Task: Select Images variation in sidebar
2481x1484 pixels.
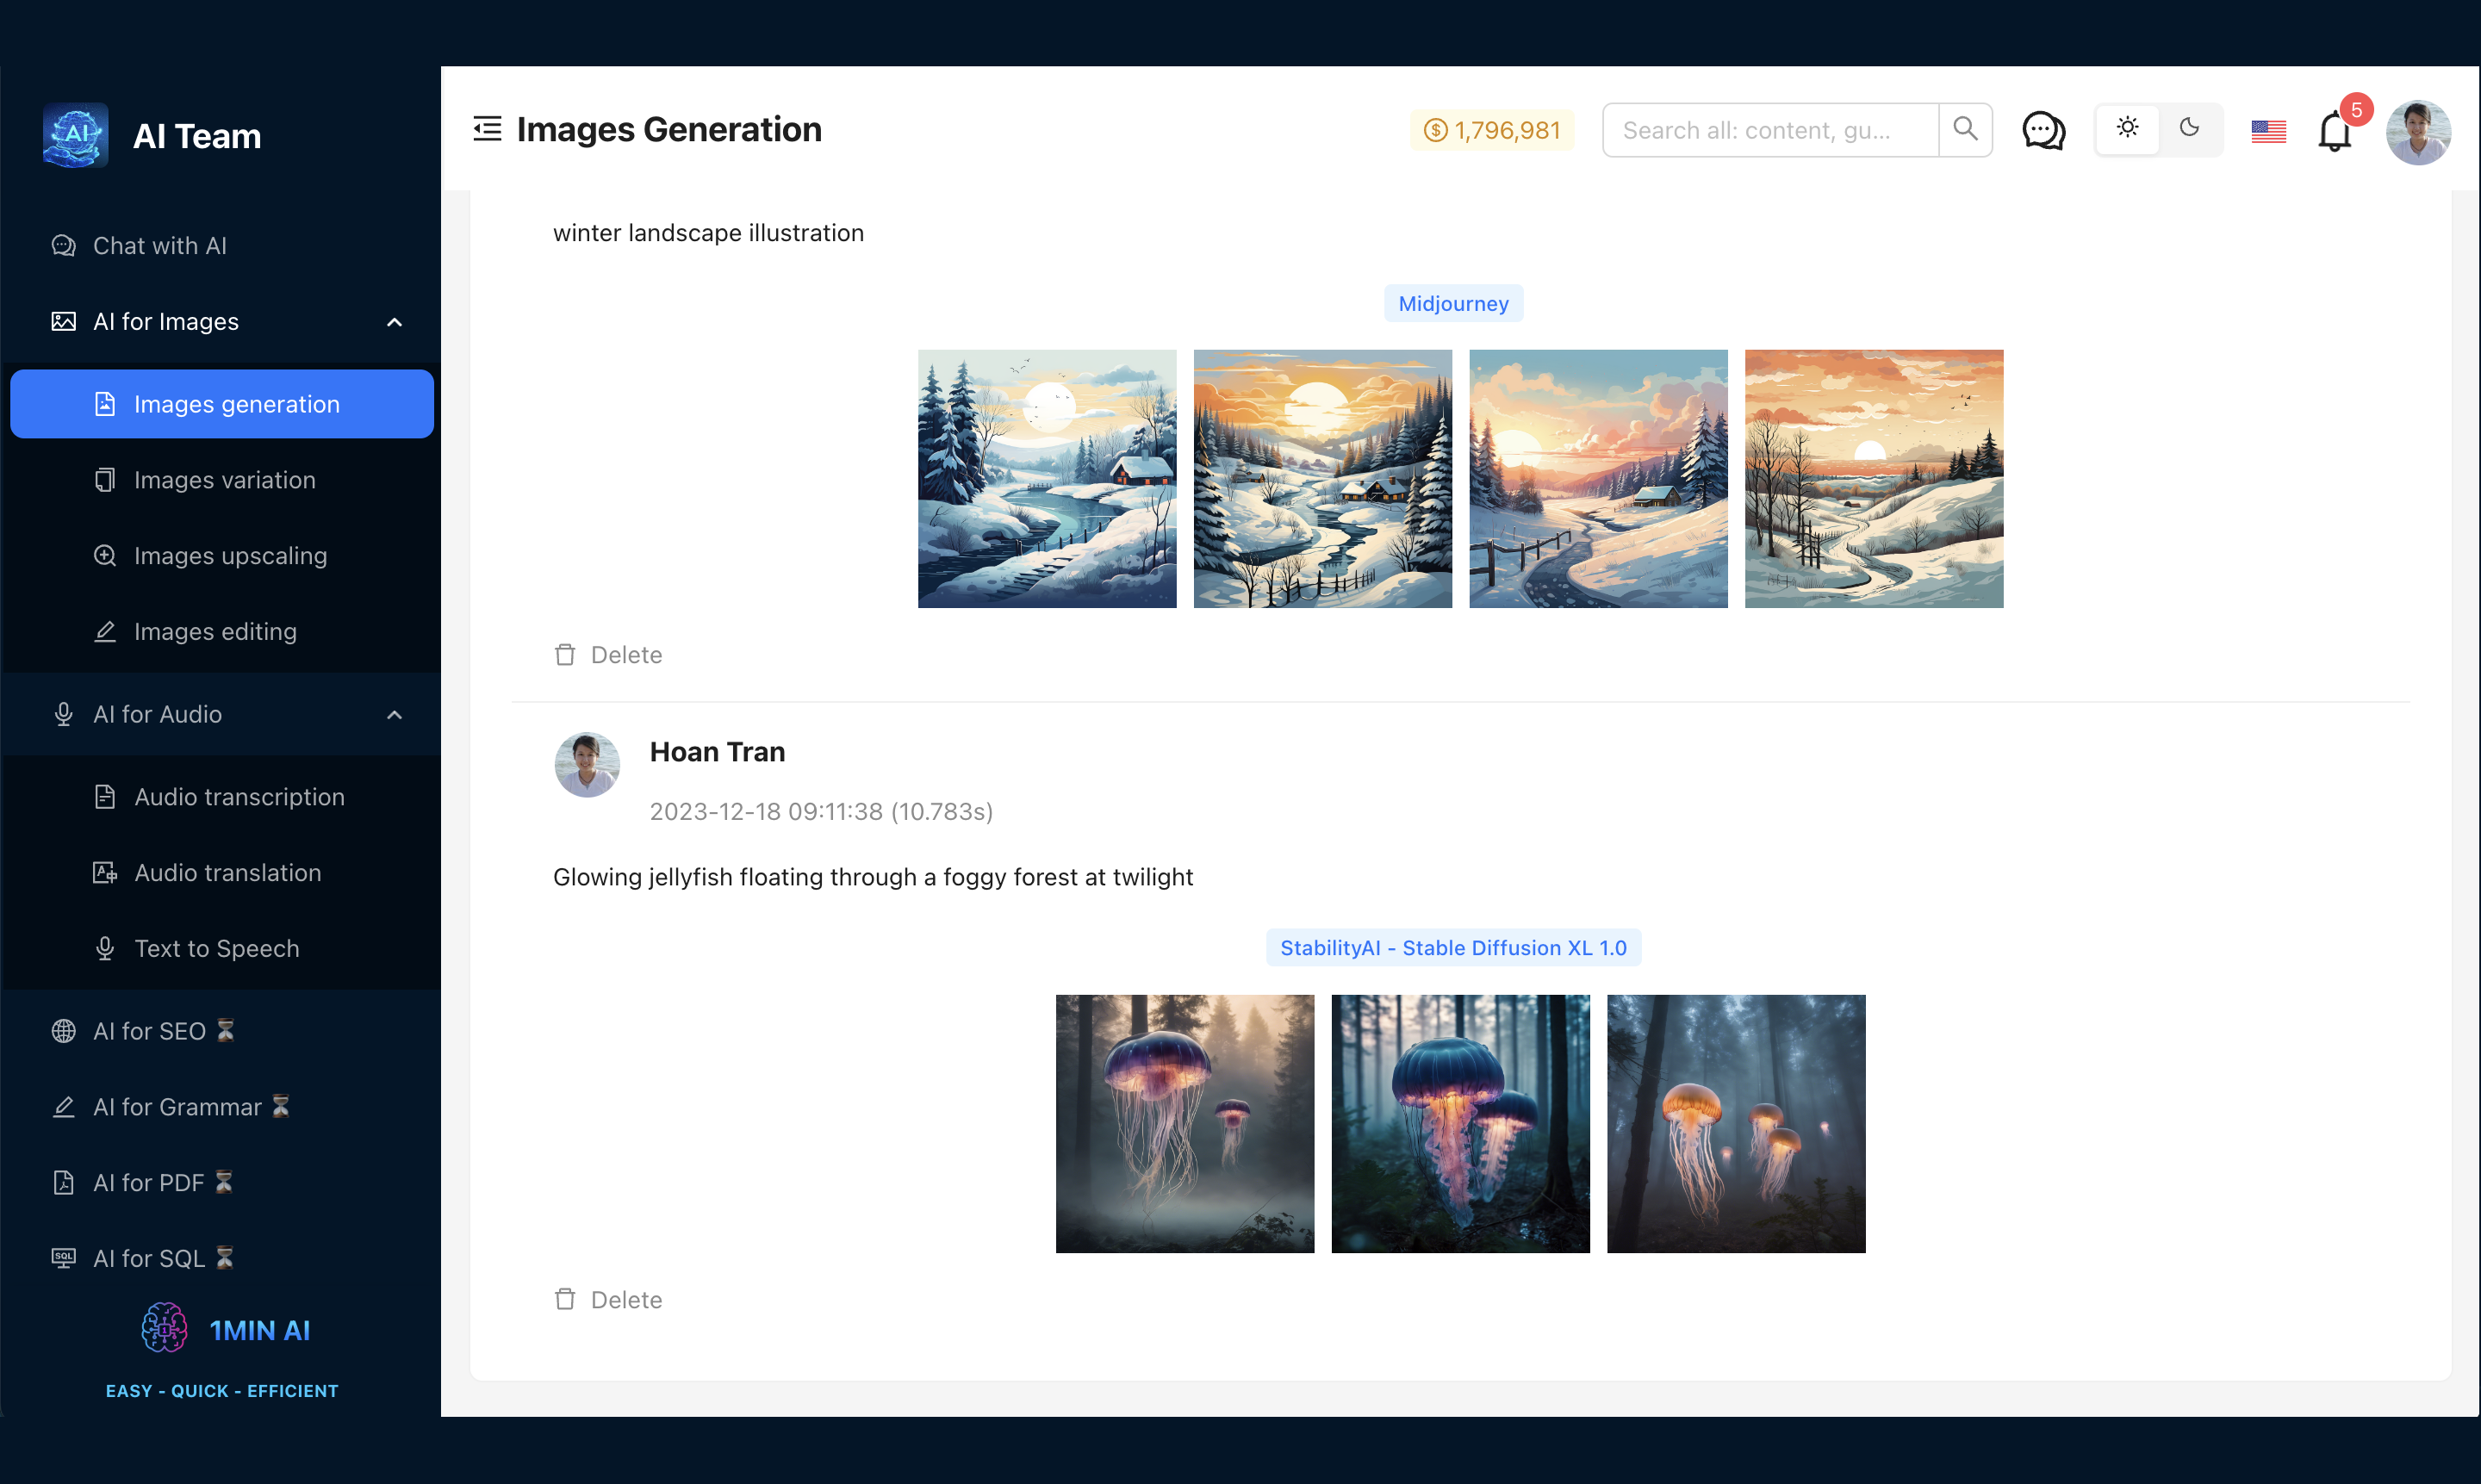Action: coord(224,480)
